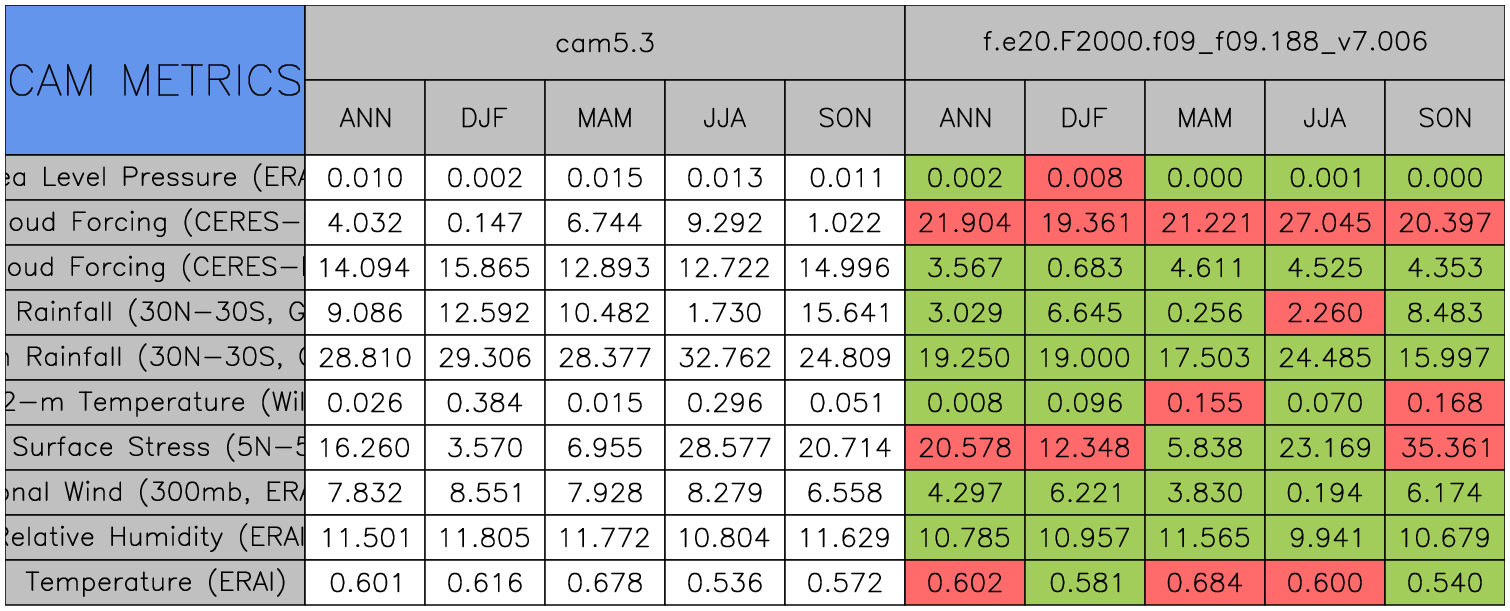
Task: Click the ANN header under cam5.3
Action: coord(365,118)
